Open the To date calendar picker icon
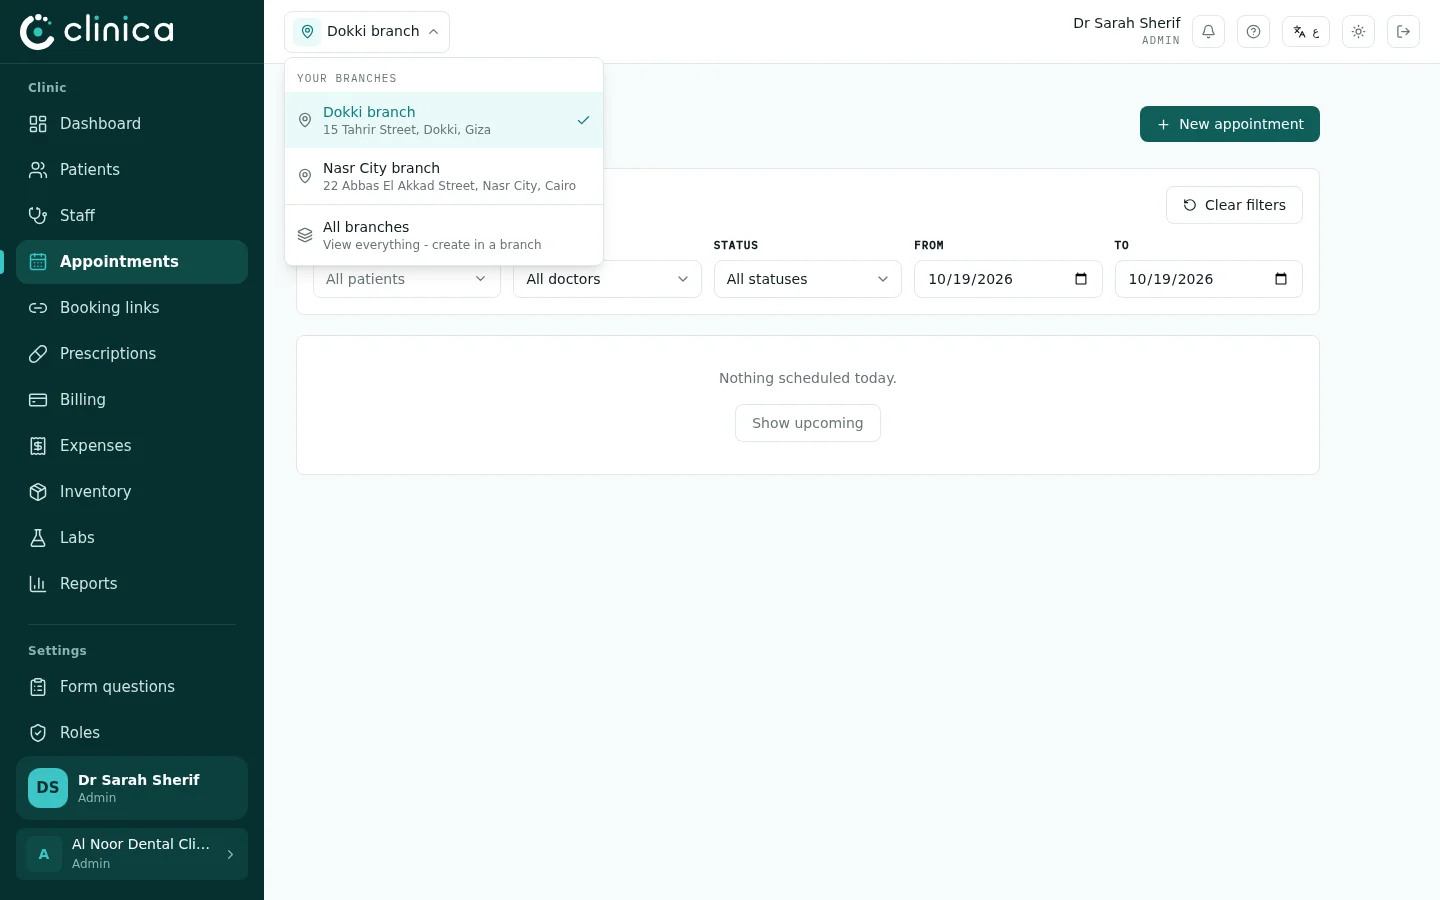The width and height of the screenshot is (1440, 900). [1281, 279]
